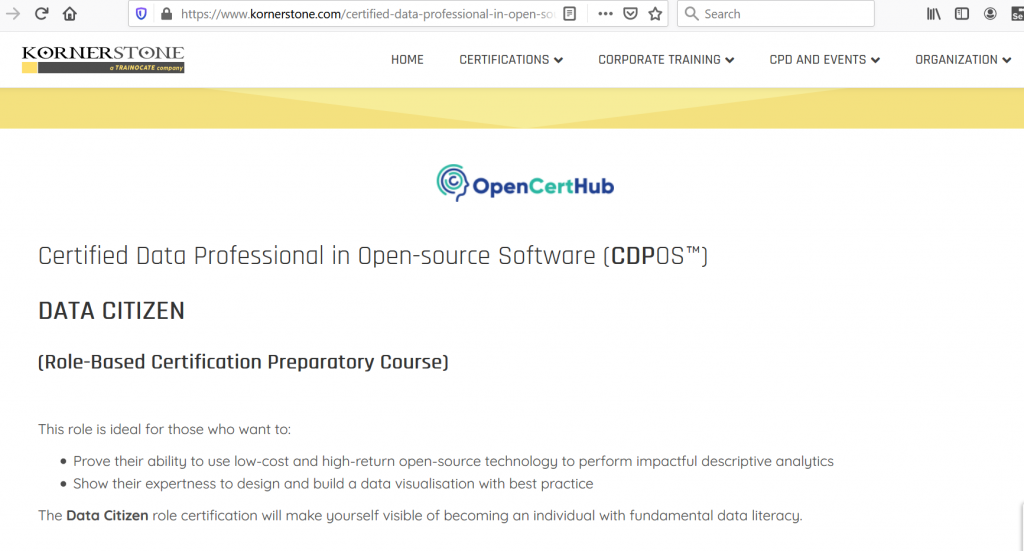Show sidebars from the toolbar
Image resolution: width=1024 pixels, height=551 pixels.
(x=961, y=14)
